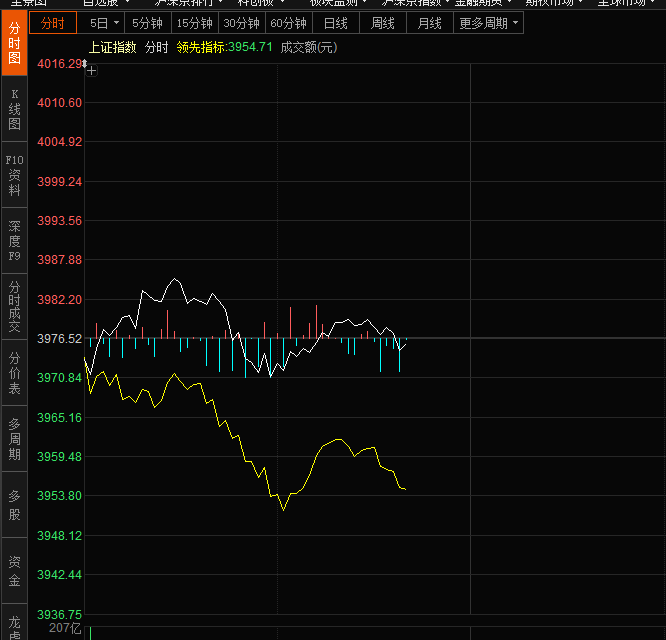Click the small plus icon at chart corner
666x640 pixels.
[91, 70]
